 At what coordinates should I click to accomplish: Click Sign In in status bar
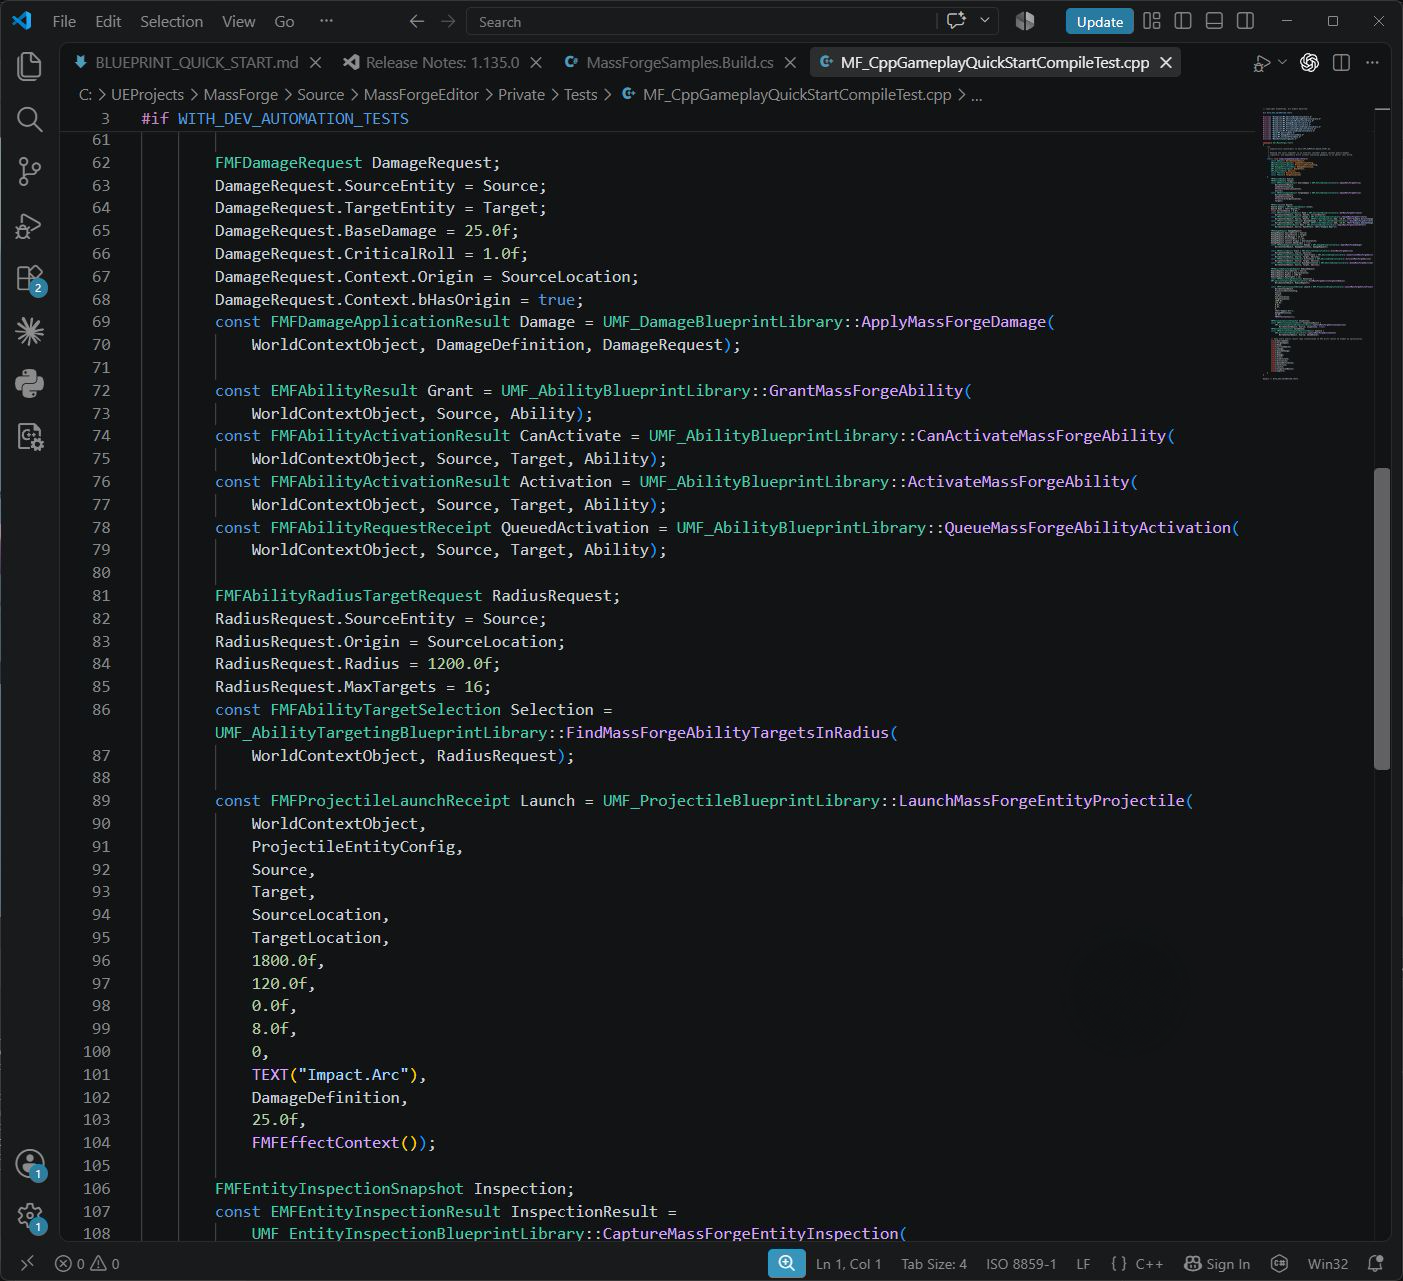point(1217,1263)
